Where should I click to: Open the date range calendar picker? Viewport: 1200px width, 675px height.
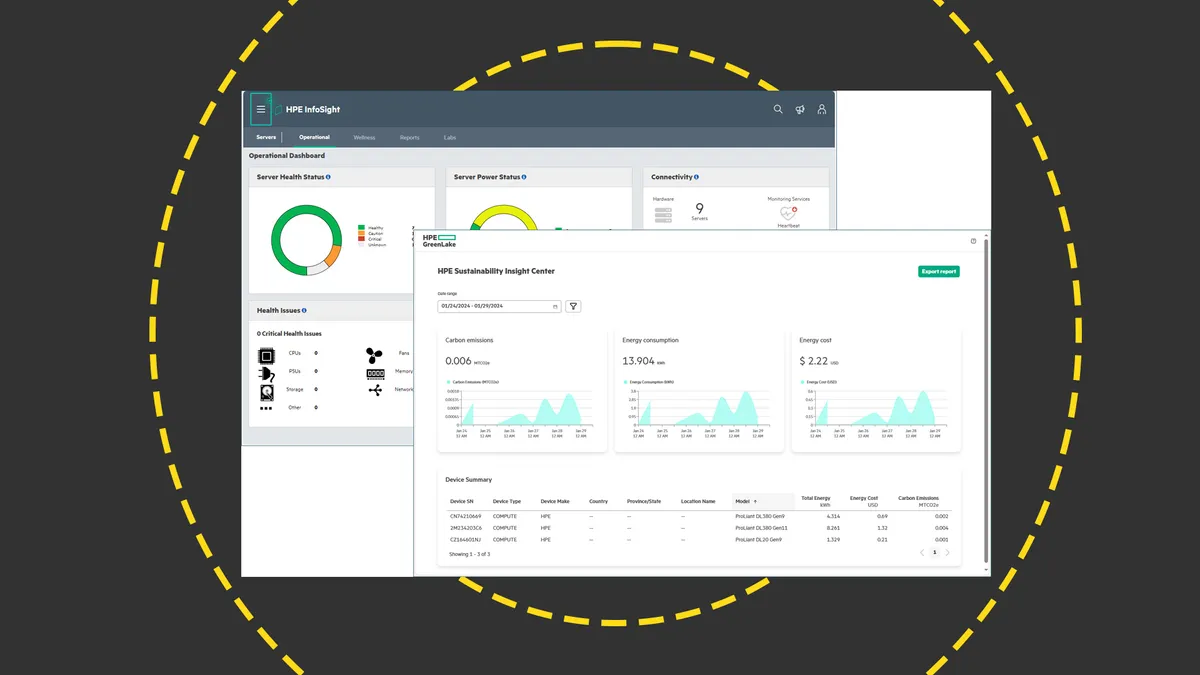(555, 306)
